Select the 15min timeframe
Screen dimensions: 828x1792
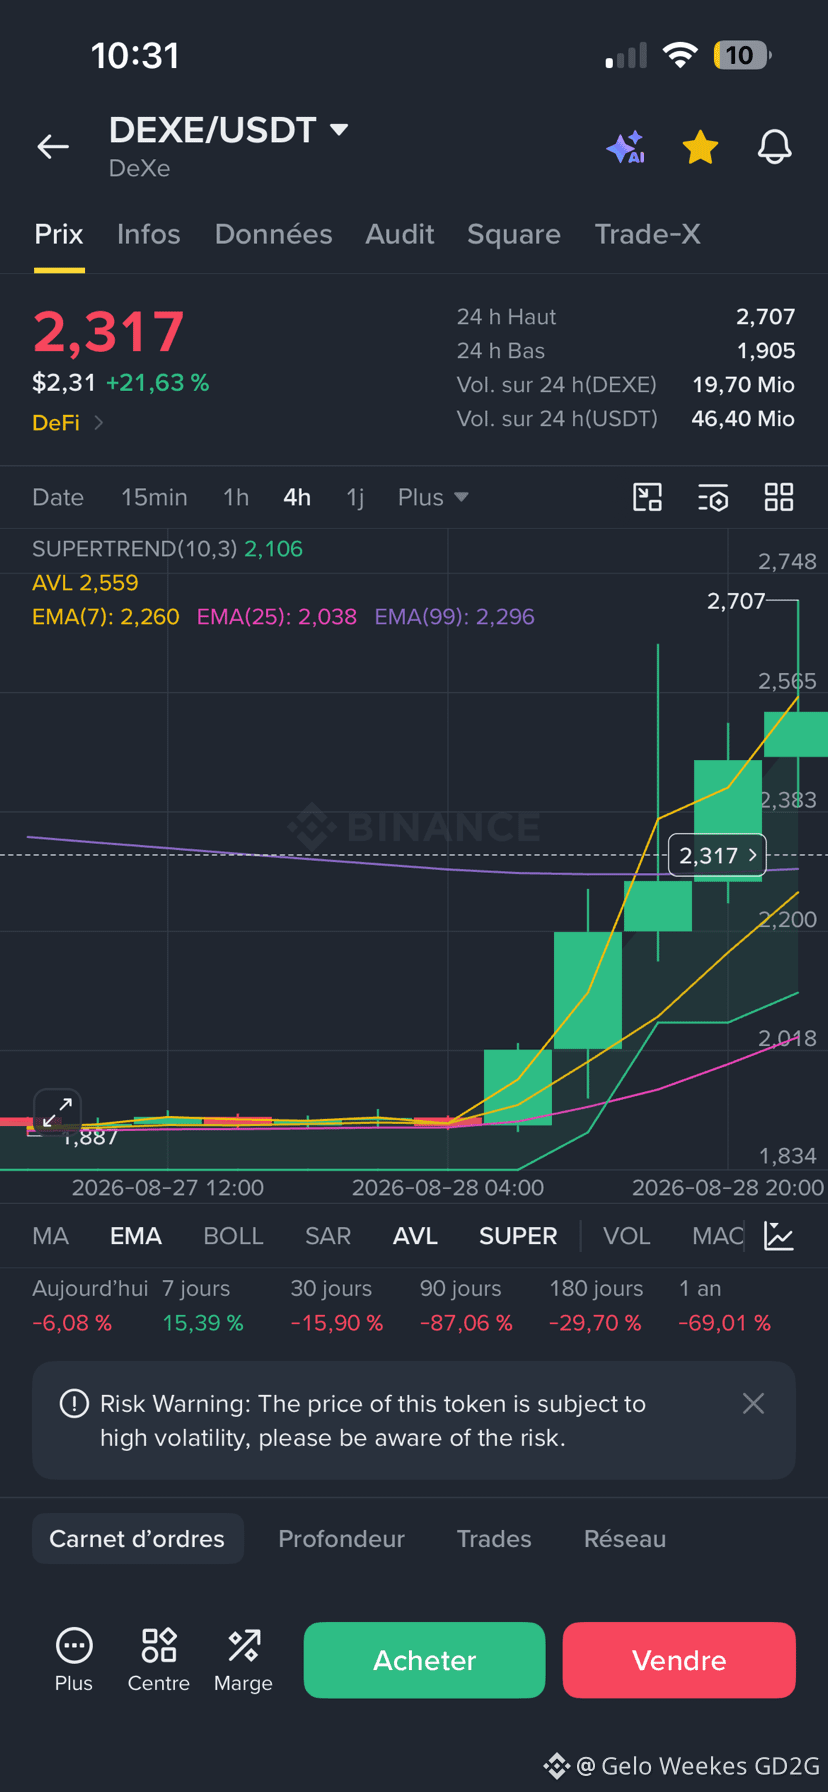click(154, 497)
